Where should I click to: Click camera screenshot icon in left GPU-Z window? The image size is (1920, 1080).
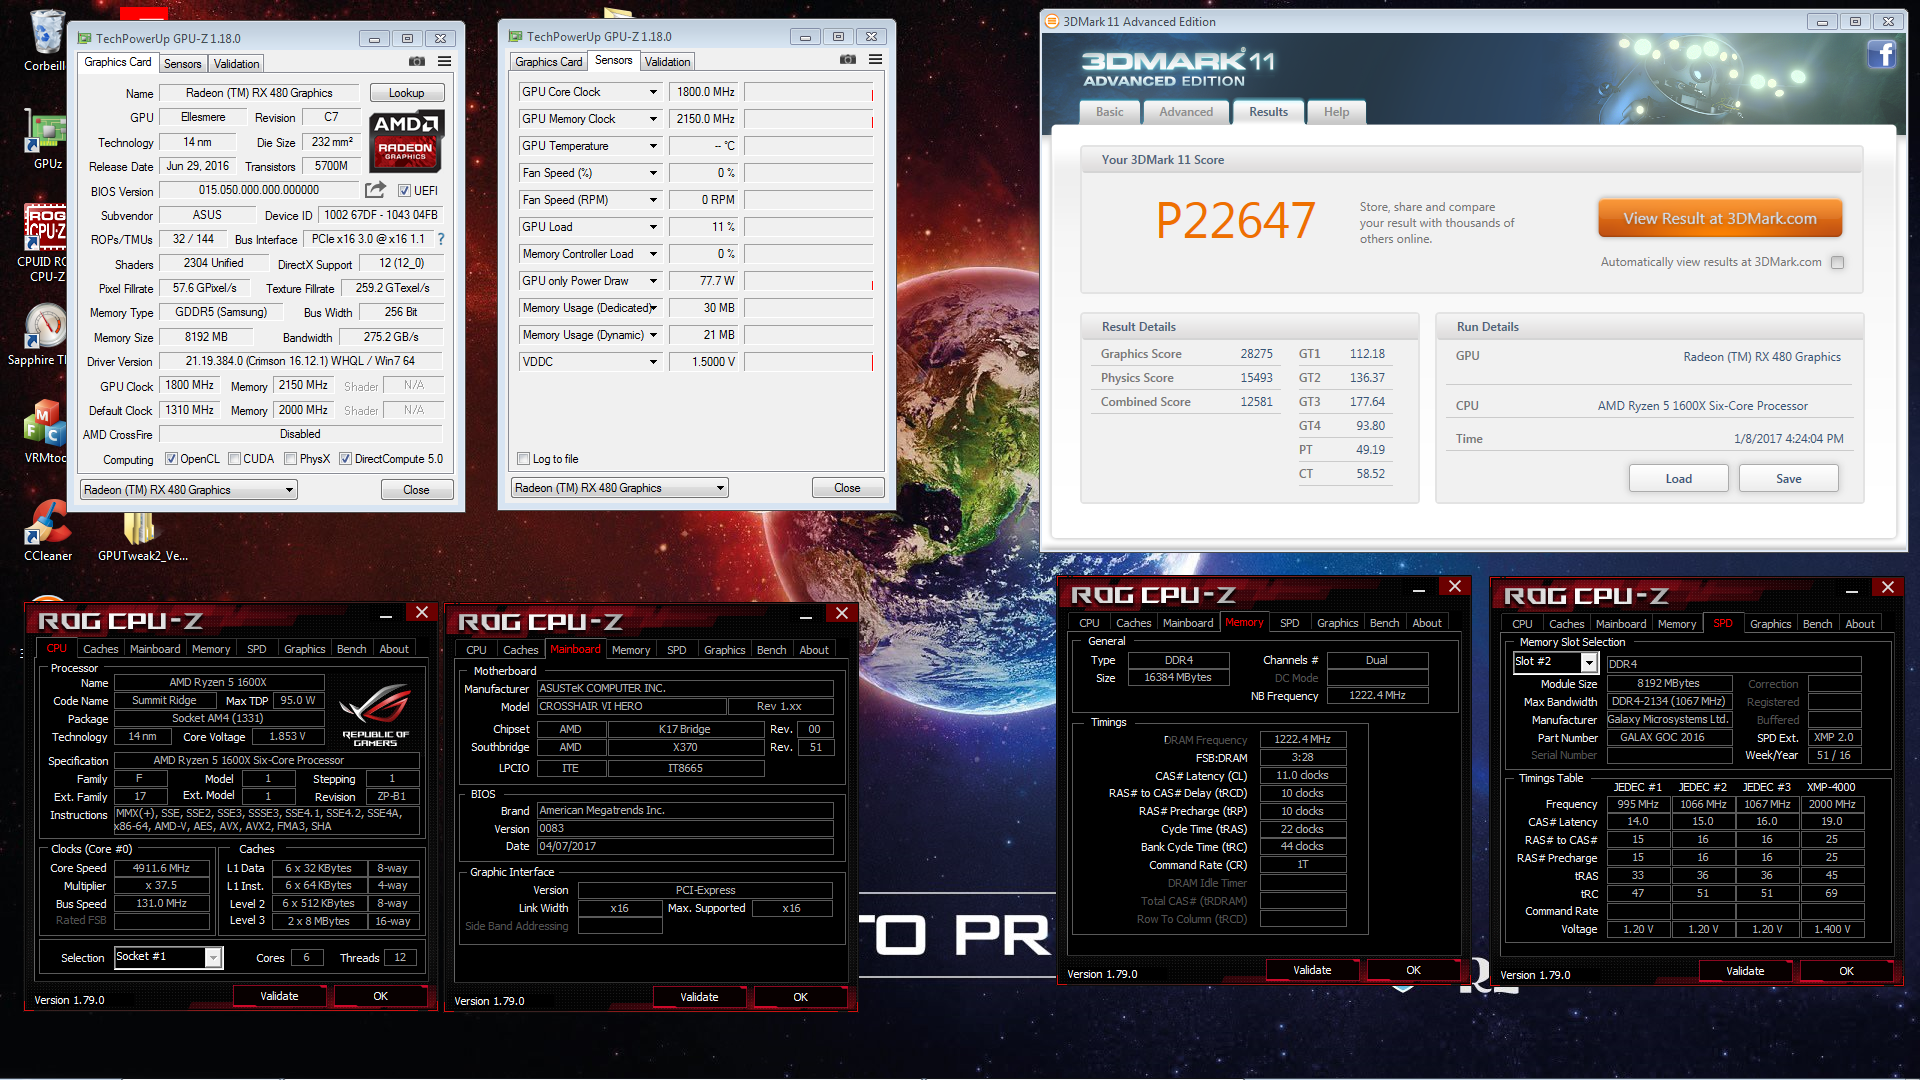tap(417, 62)
